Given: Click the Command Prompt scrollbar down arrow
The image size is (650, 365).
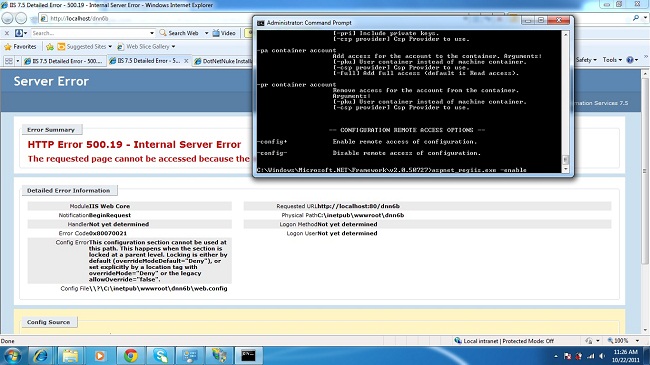Looking at the screenshot, I should (565, 169).
